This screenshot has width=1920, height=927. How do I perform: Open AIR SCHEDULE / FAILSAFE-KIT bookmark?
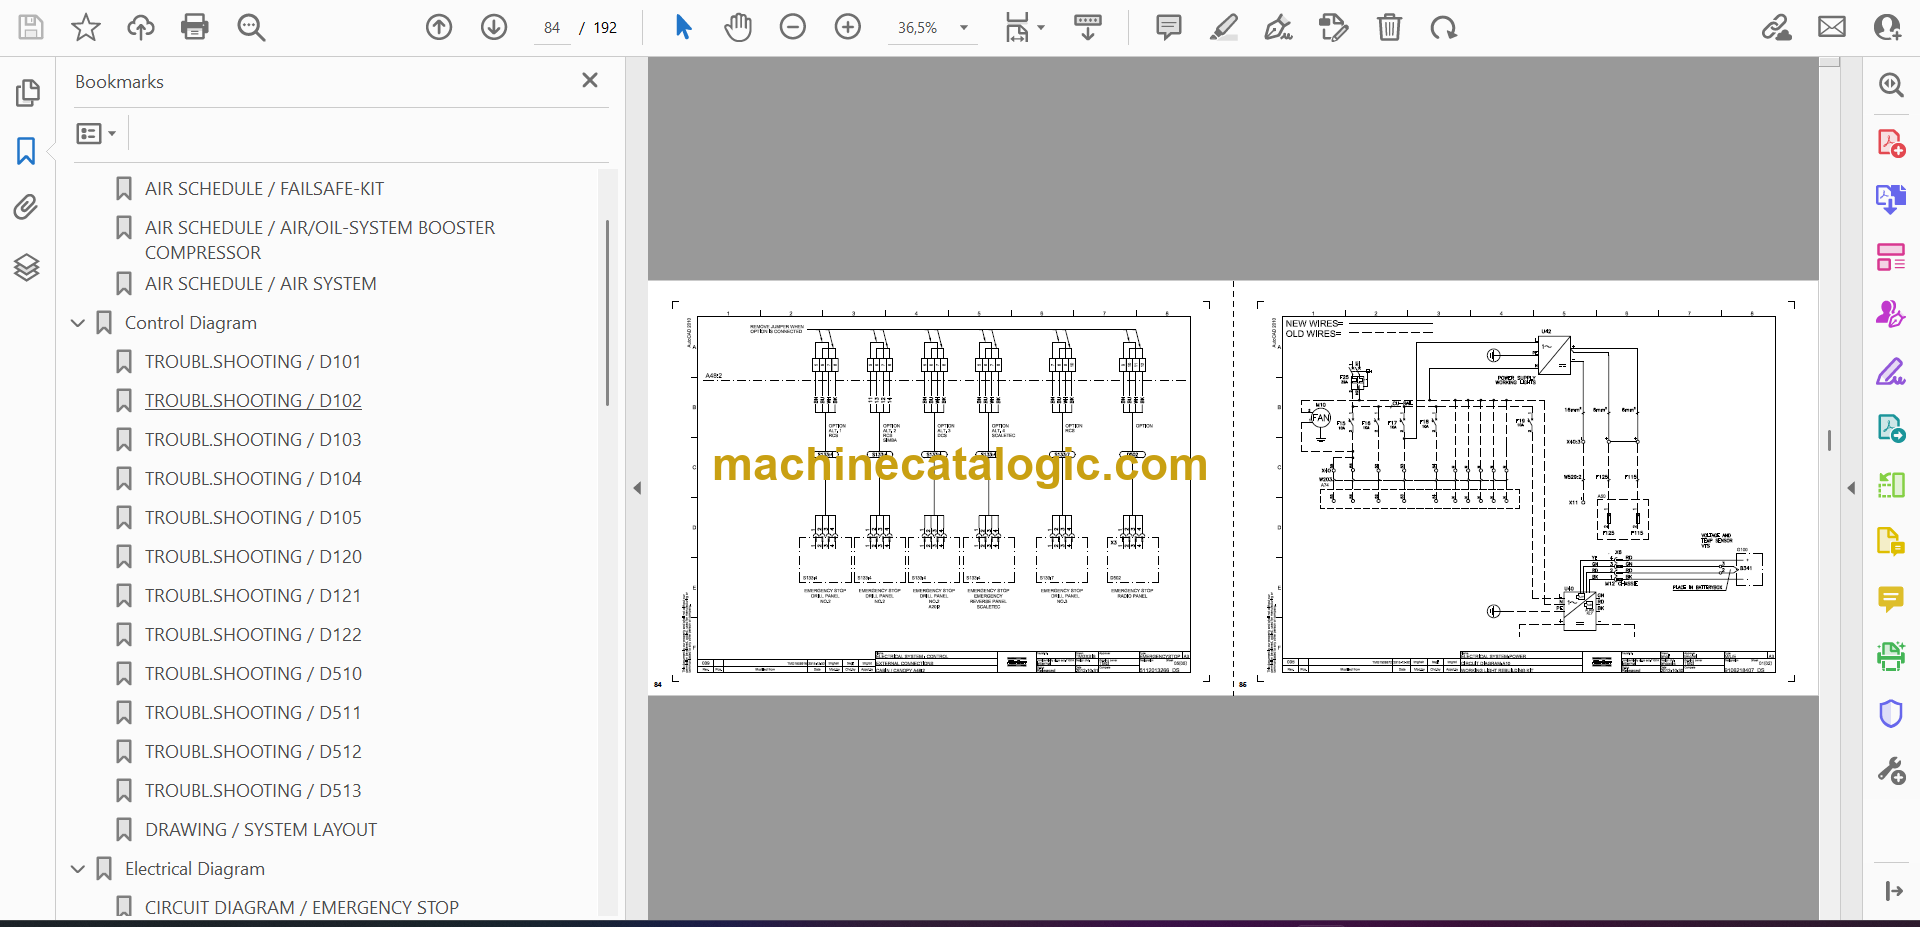[264, 188]
